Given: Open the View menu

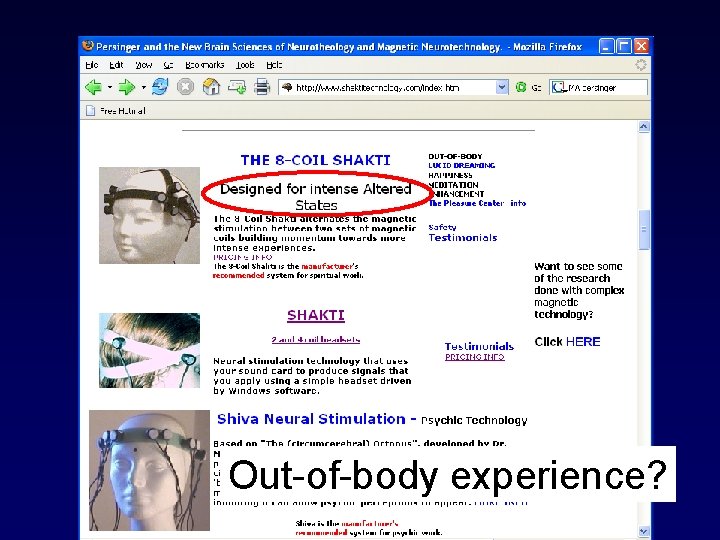Looking at the screenshot, I should coord(143,65).
